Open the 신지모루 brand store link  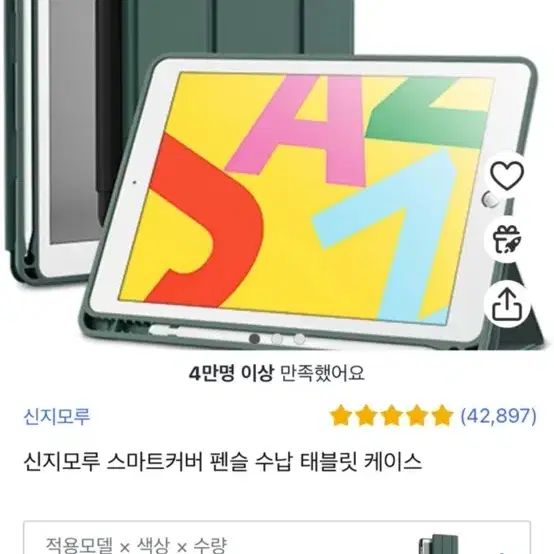click(x=57, y=416)
